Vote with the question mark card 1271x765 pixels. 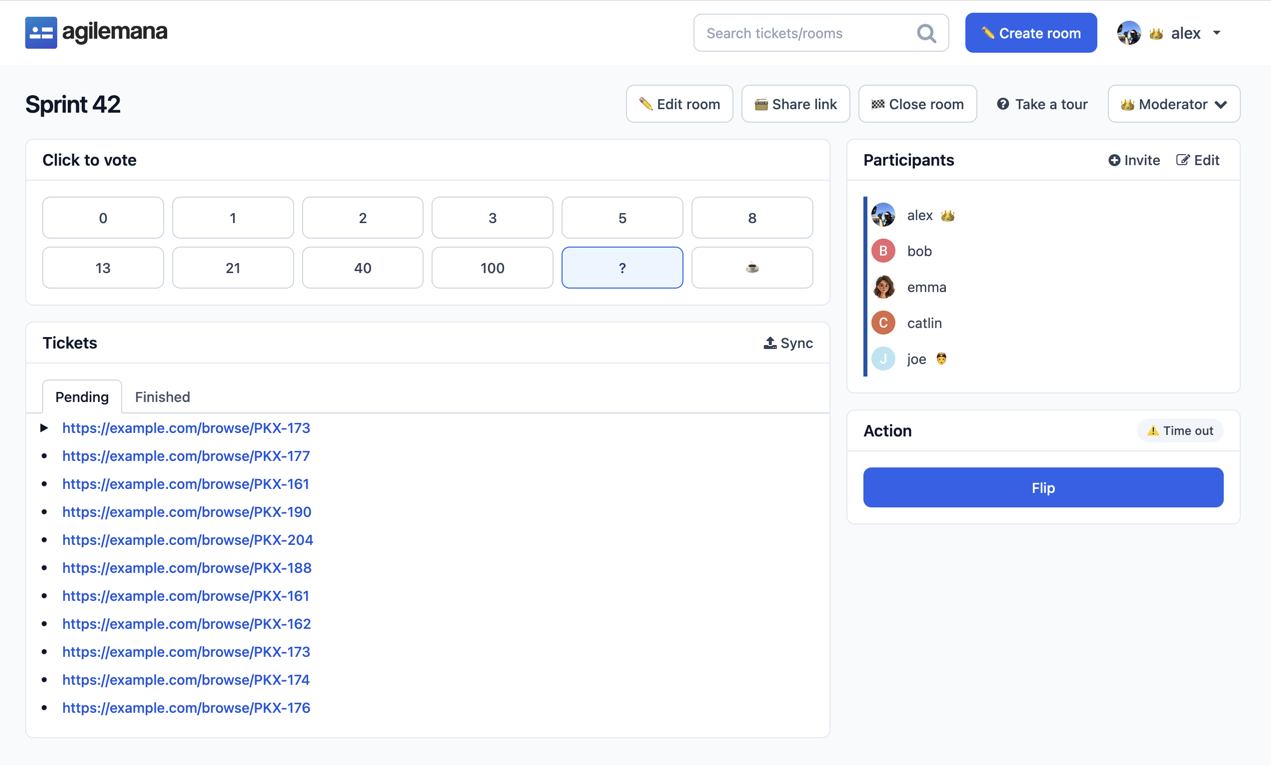coord(622,268)
